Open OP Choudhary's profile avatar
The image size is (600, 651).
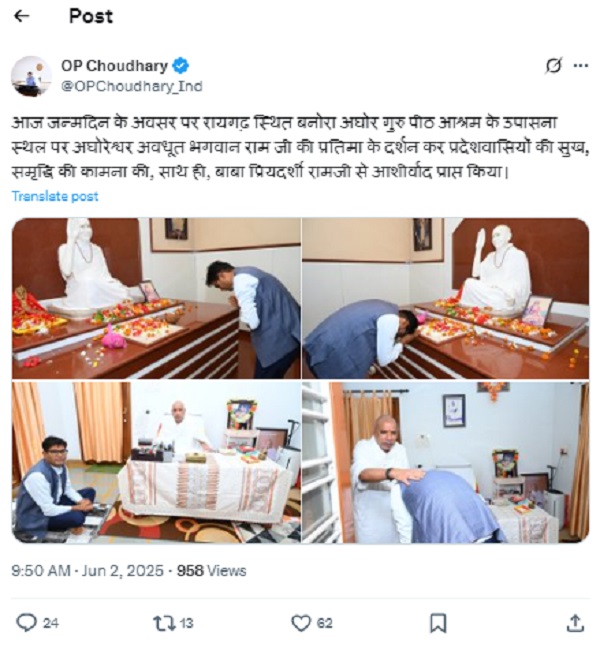click(x=31, y=76)
